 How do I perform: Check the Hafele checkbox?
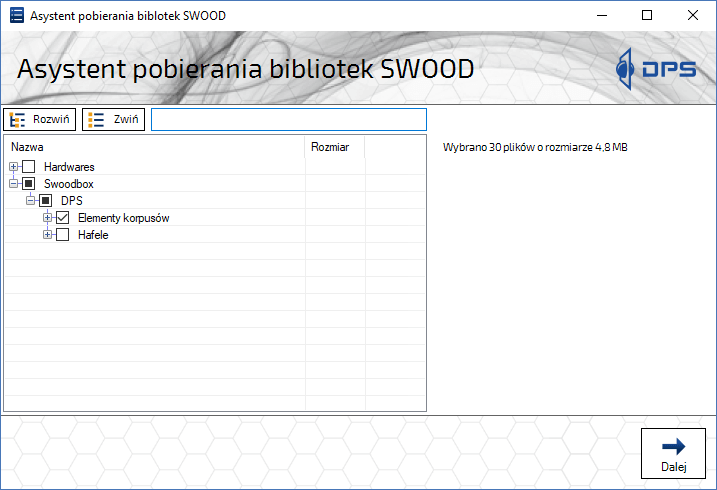[x=63, y=234]
